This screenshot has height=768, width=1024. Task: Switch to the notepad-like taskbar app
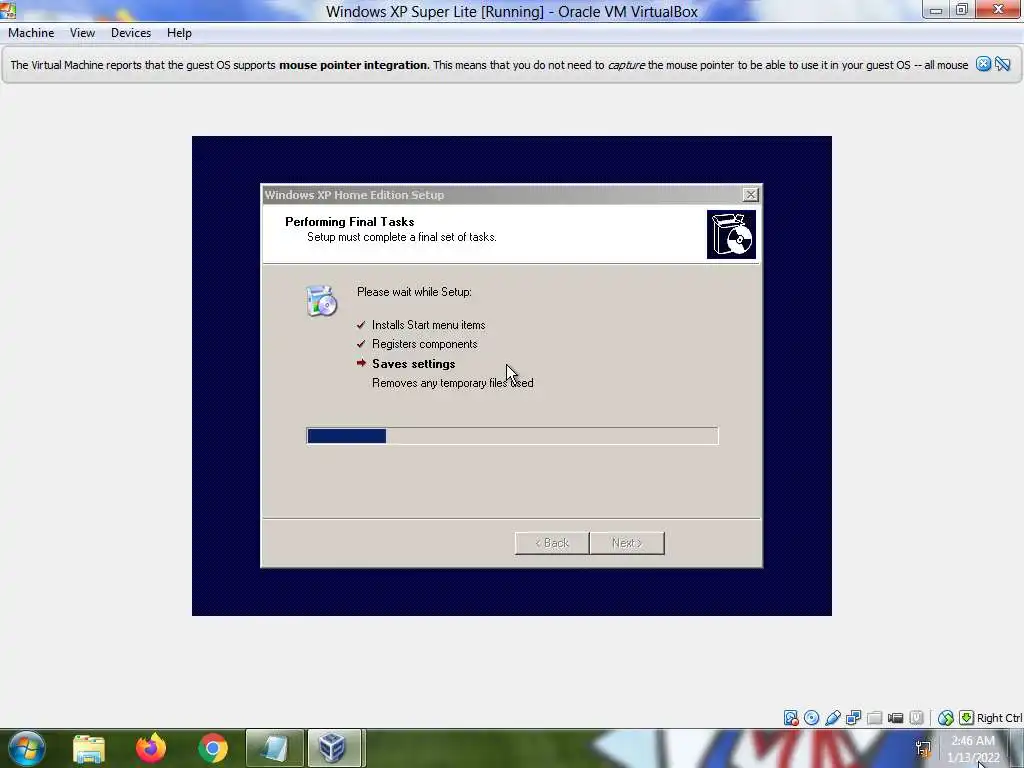click(x=274, y=748)
